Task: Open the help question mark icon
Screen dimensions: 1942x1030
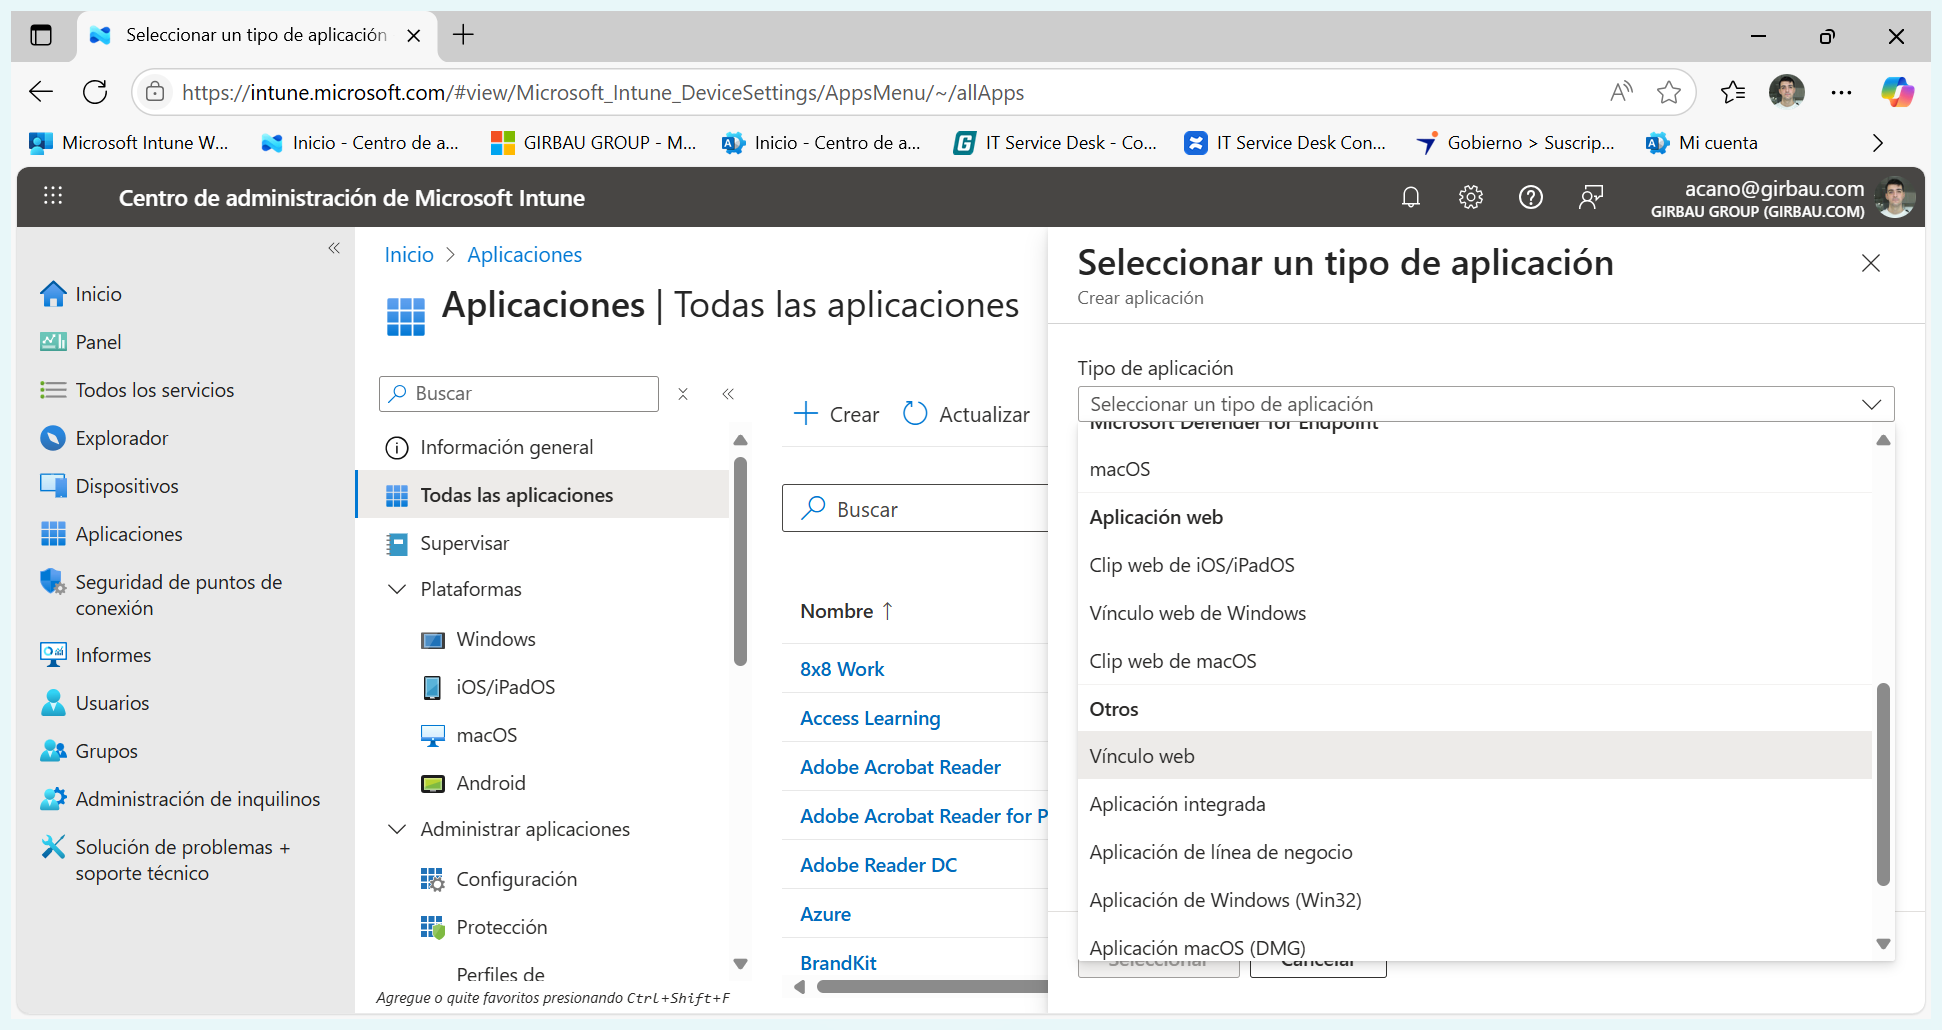Action: [1531, 197]
